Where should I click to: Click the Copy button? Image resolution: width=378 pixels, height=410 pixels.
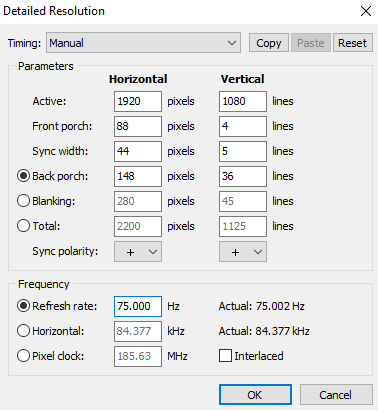[x=269, y=43]
